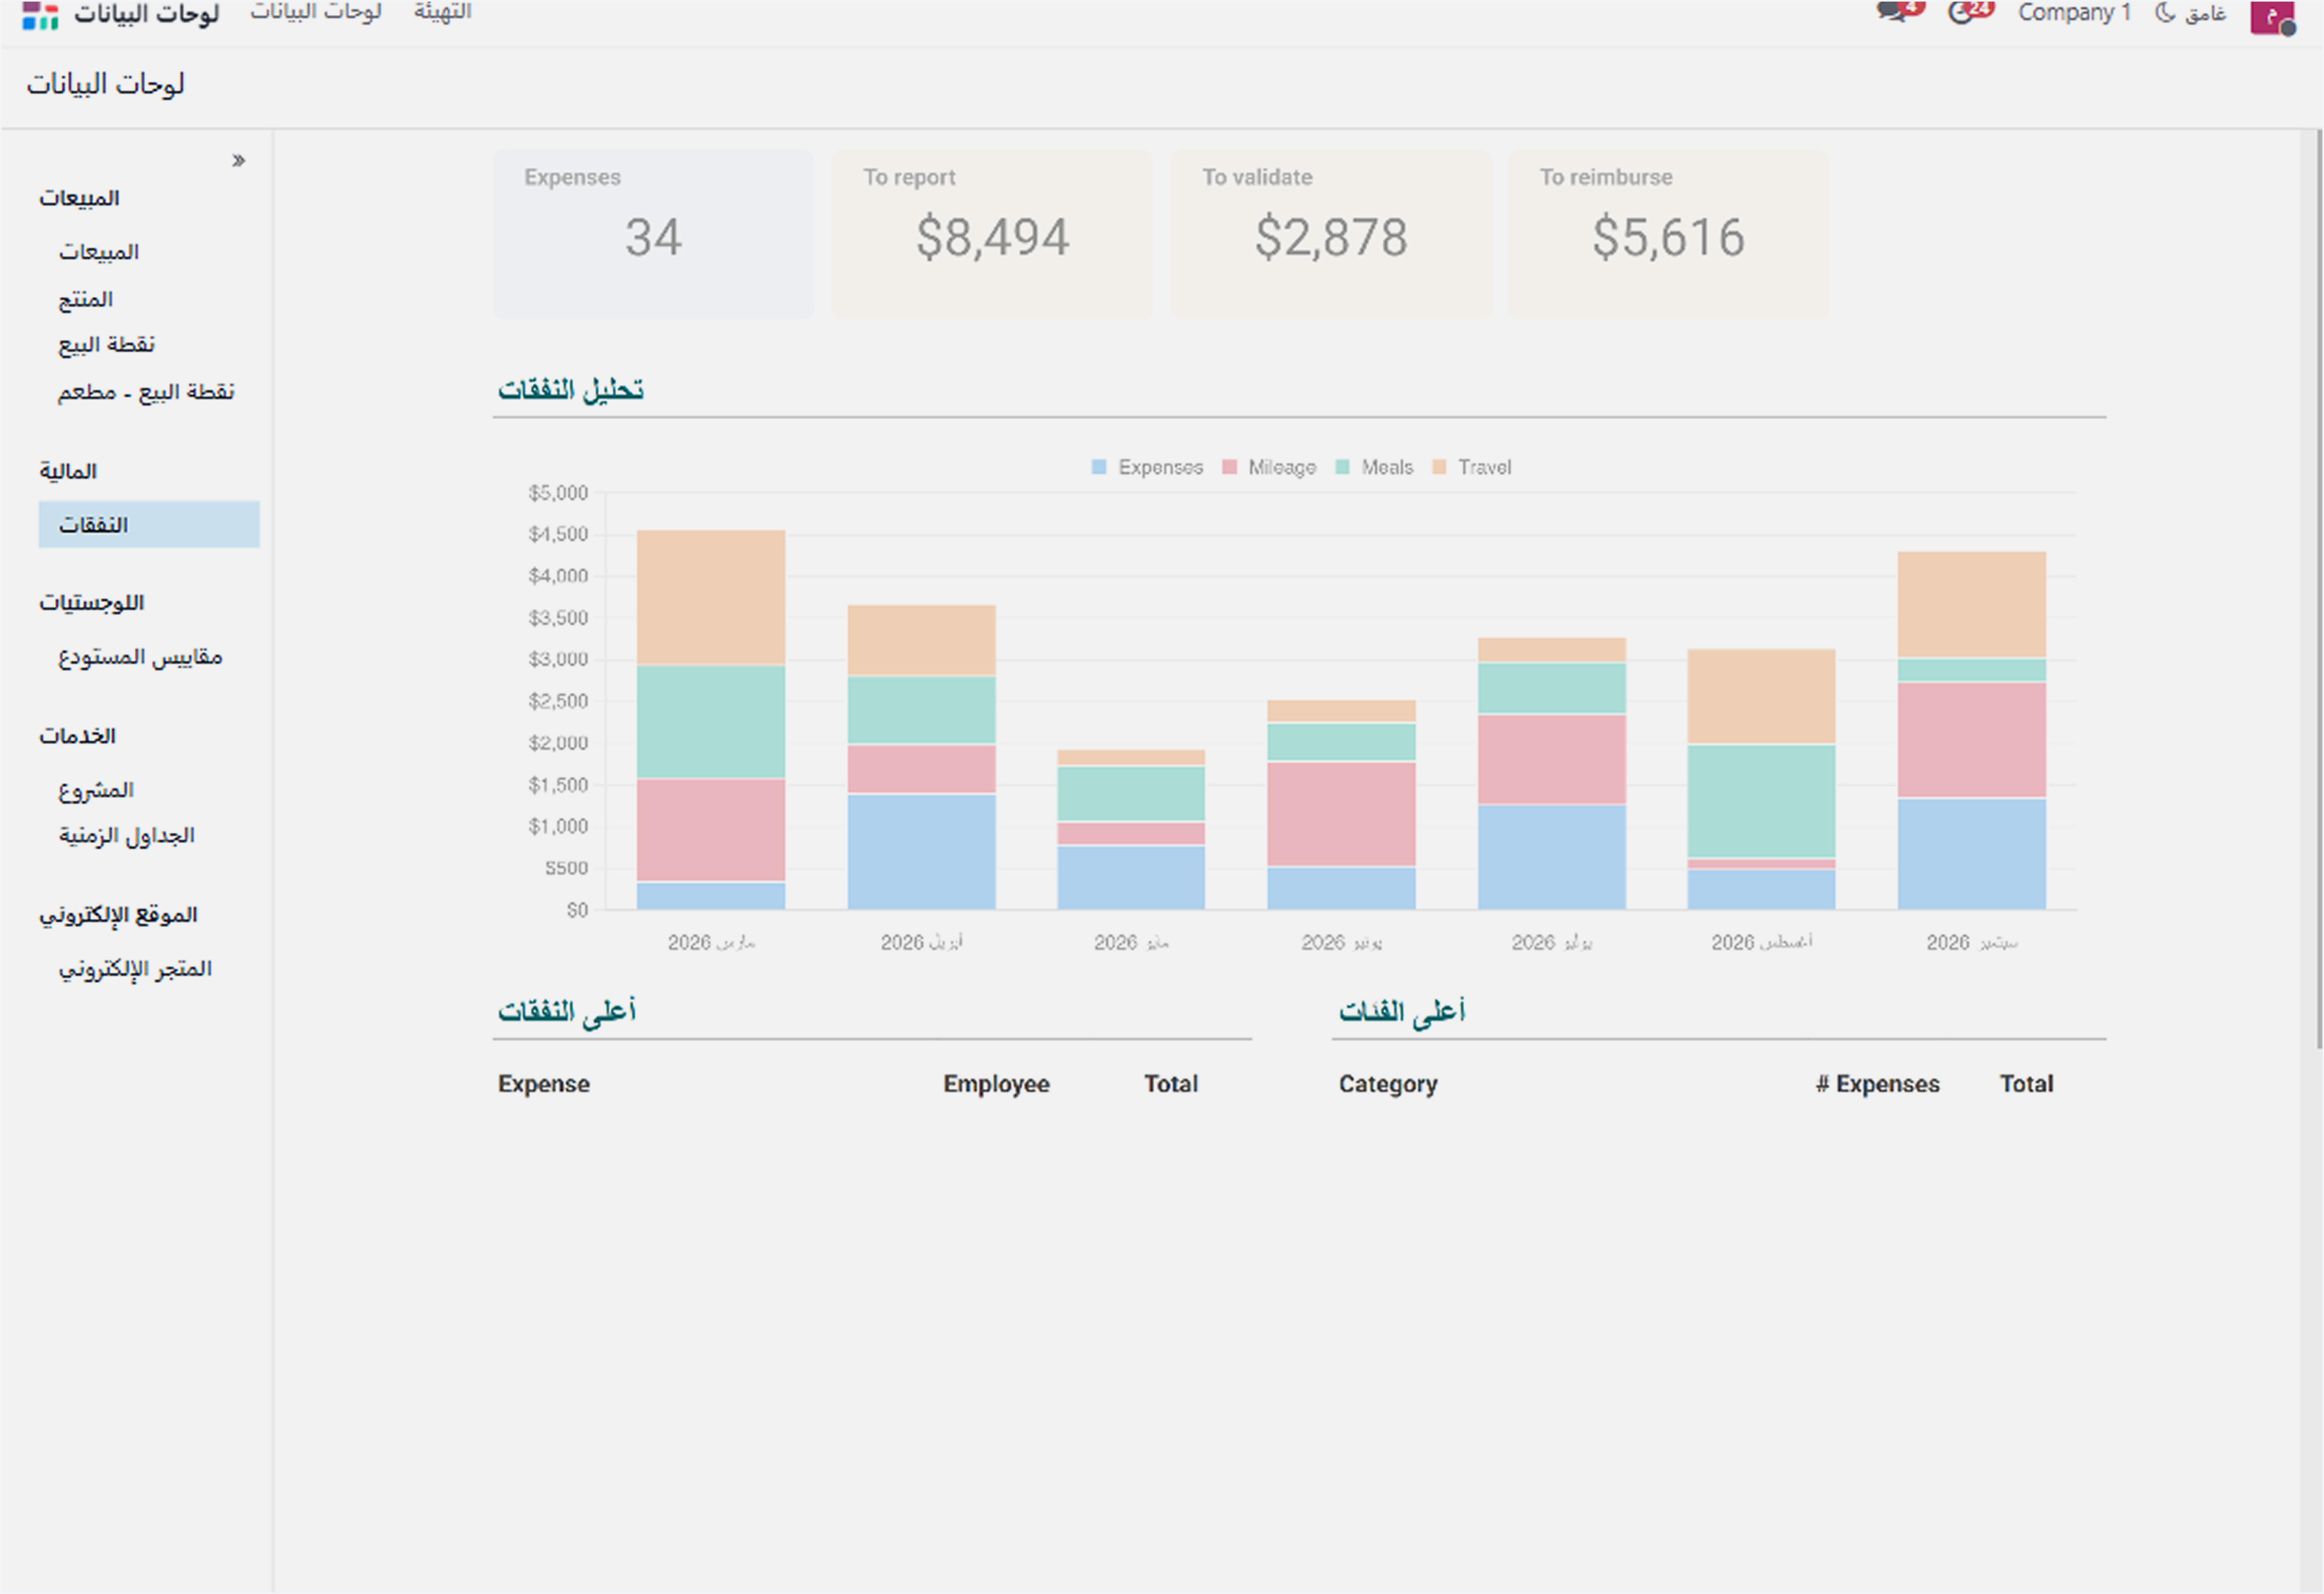The image size is (2324, 1594).
Task: Click the الموقع الإلكتروني group heading in the sidebar
Action: (x=118, y=915)
